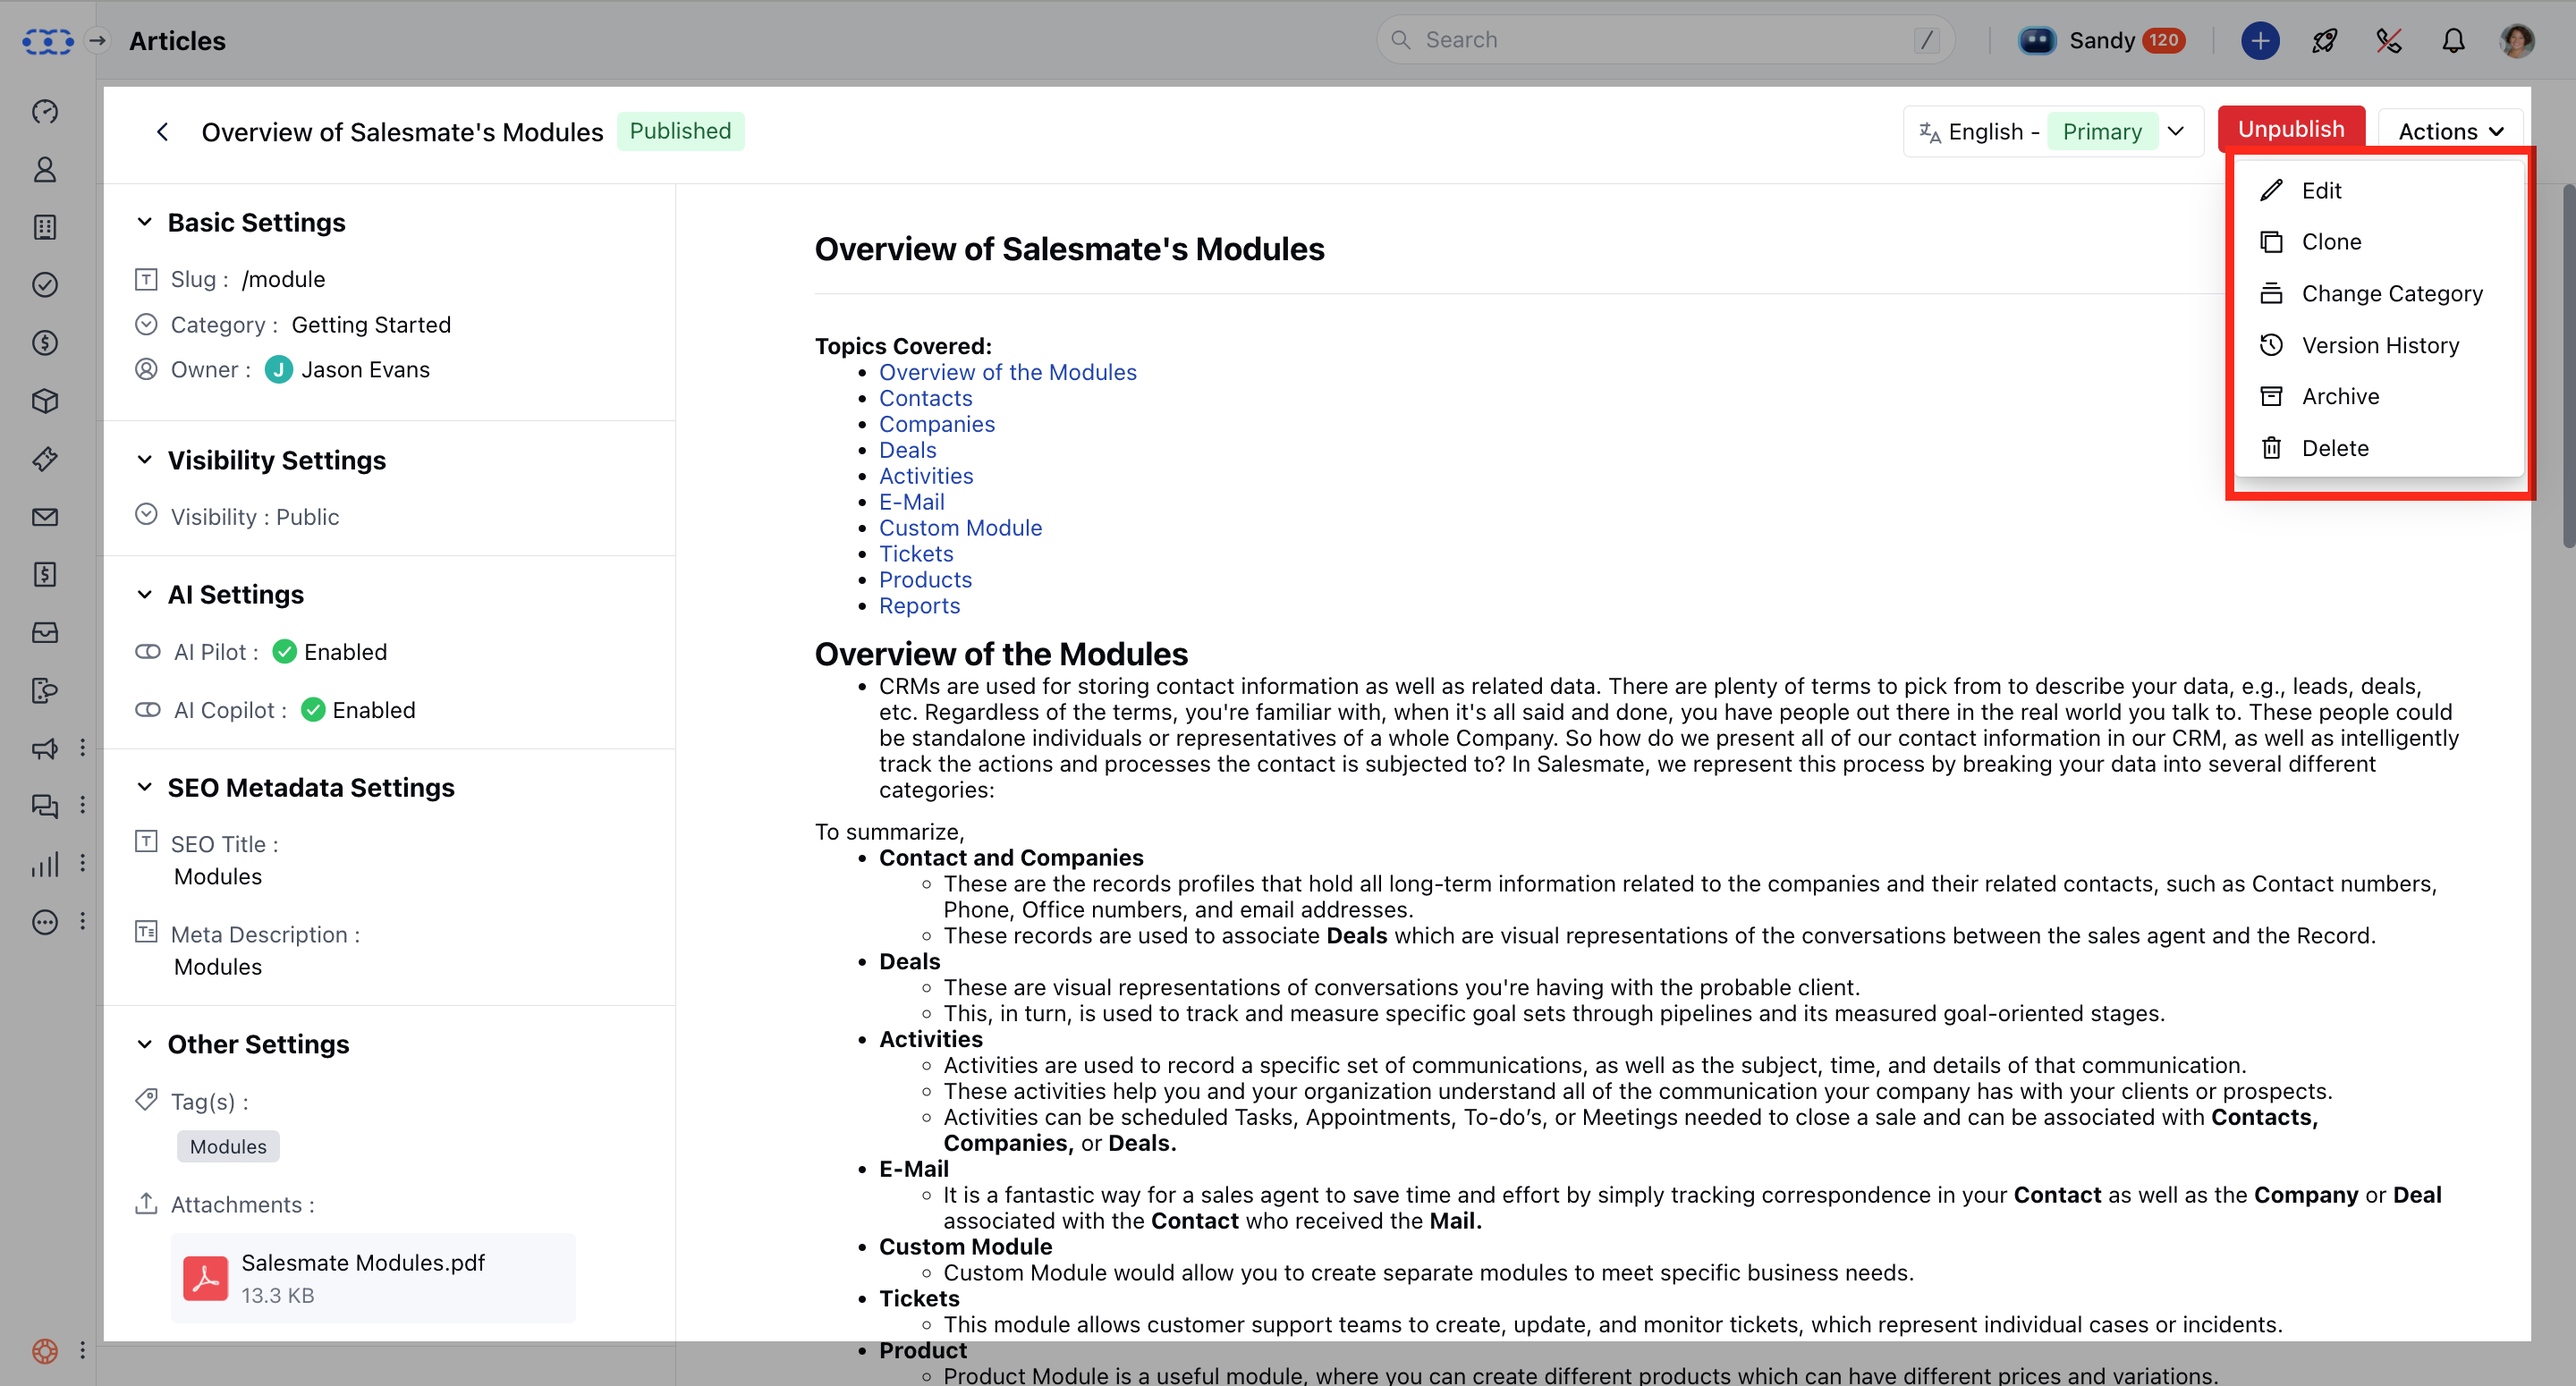Open Activities checkmark icon in sidebar

point(45,285)
